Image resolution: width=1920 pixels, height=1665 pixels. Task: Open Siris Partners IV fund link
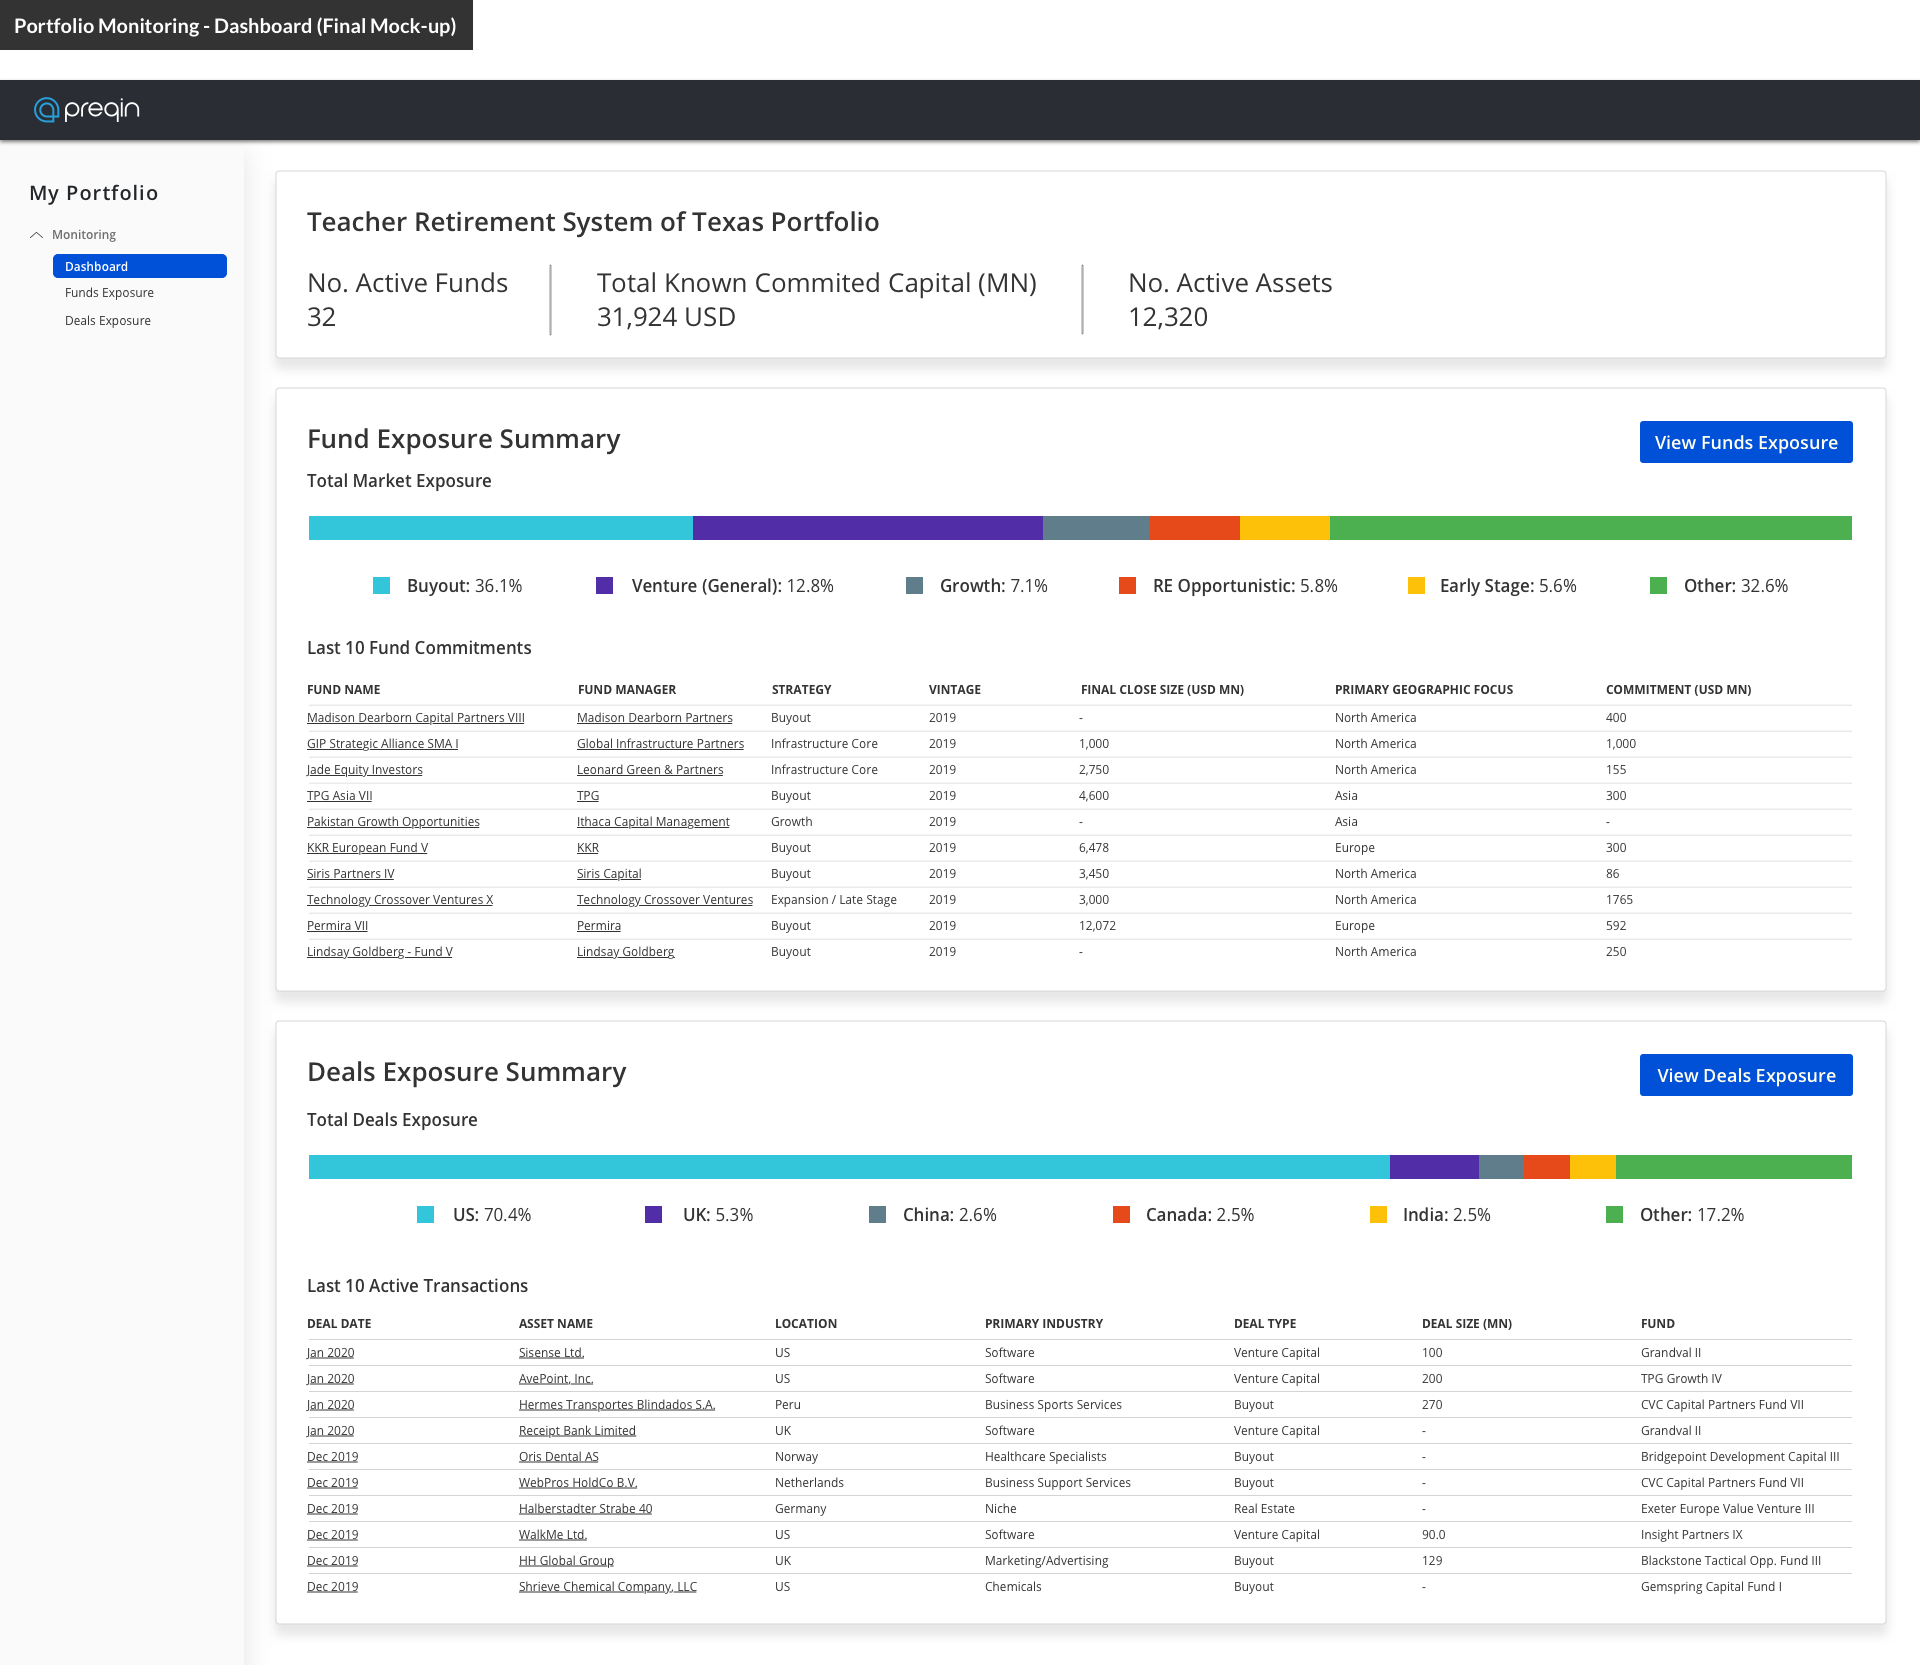[350, 874]
